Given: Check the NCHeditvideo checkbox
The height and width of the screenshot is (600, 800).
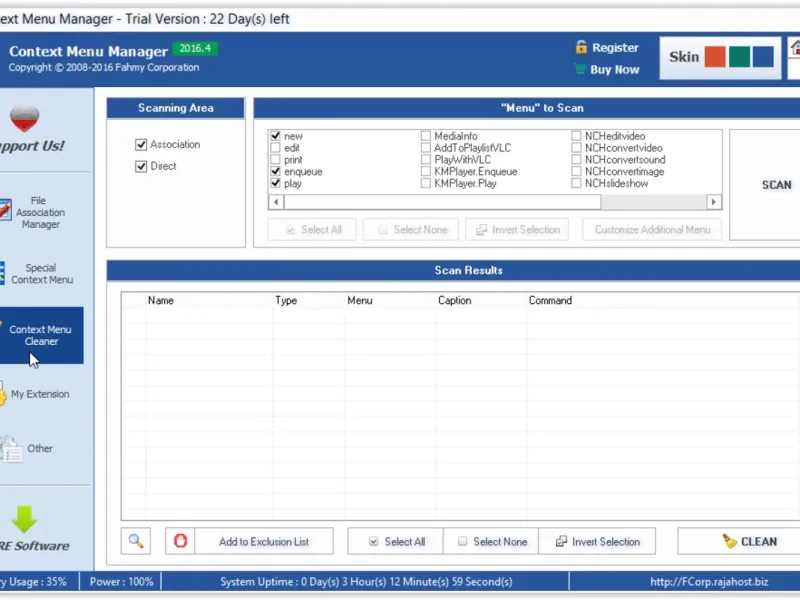Looking at the screenshot, I should click(x=576, y=136).
